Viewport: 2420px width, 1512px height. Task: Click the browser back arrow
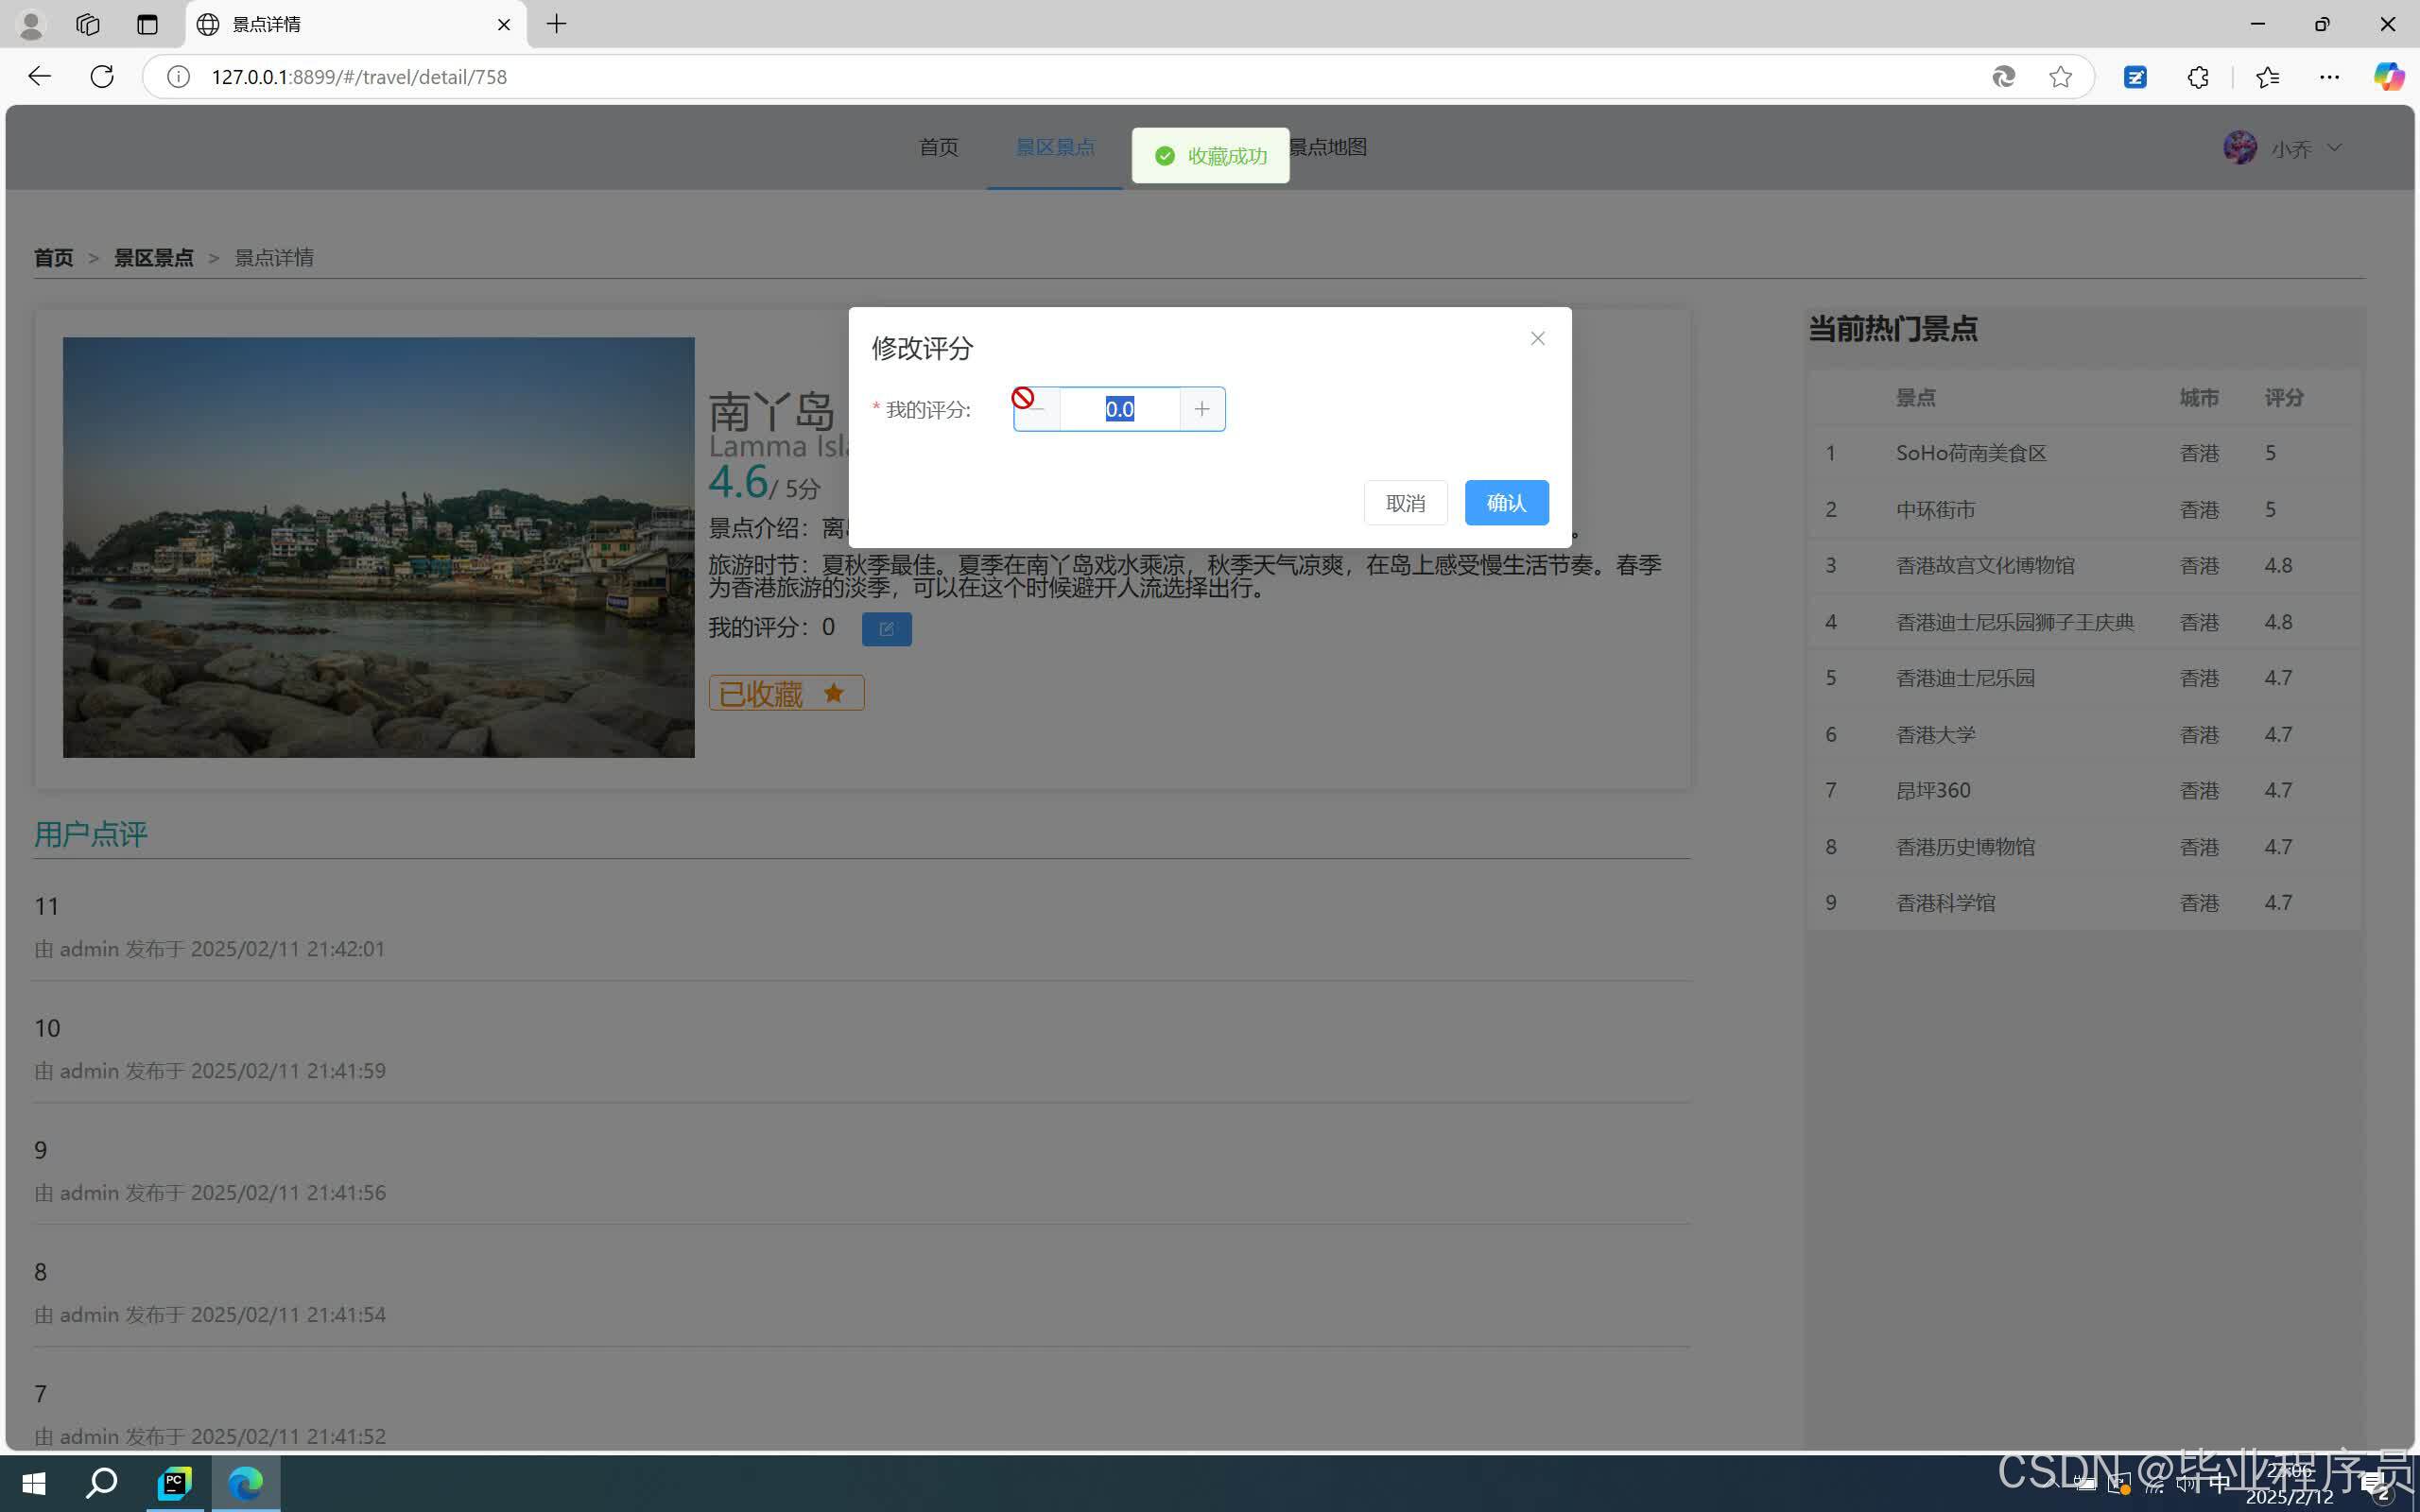(x=39, y=77)
